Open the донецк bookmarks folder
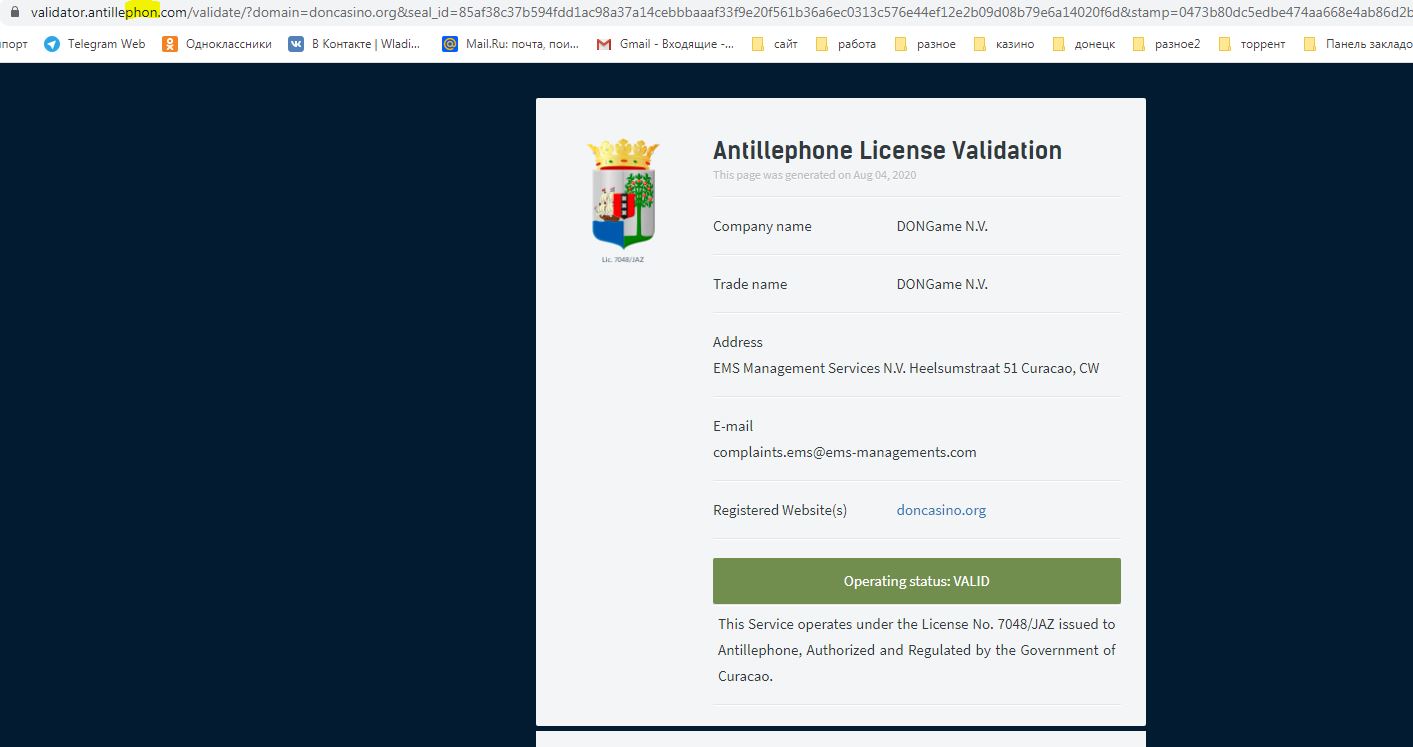 1084,44
